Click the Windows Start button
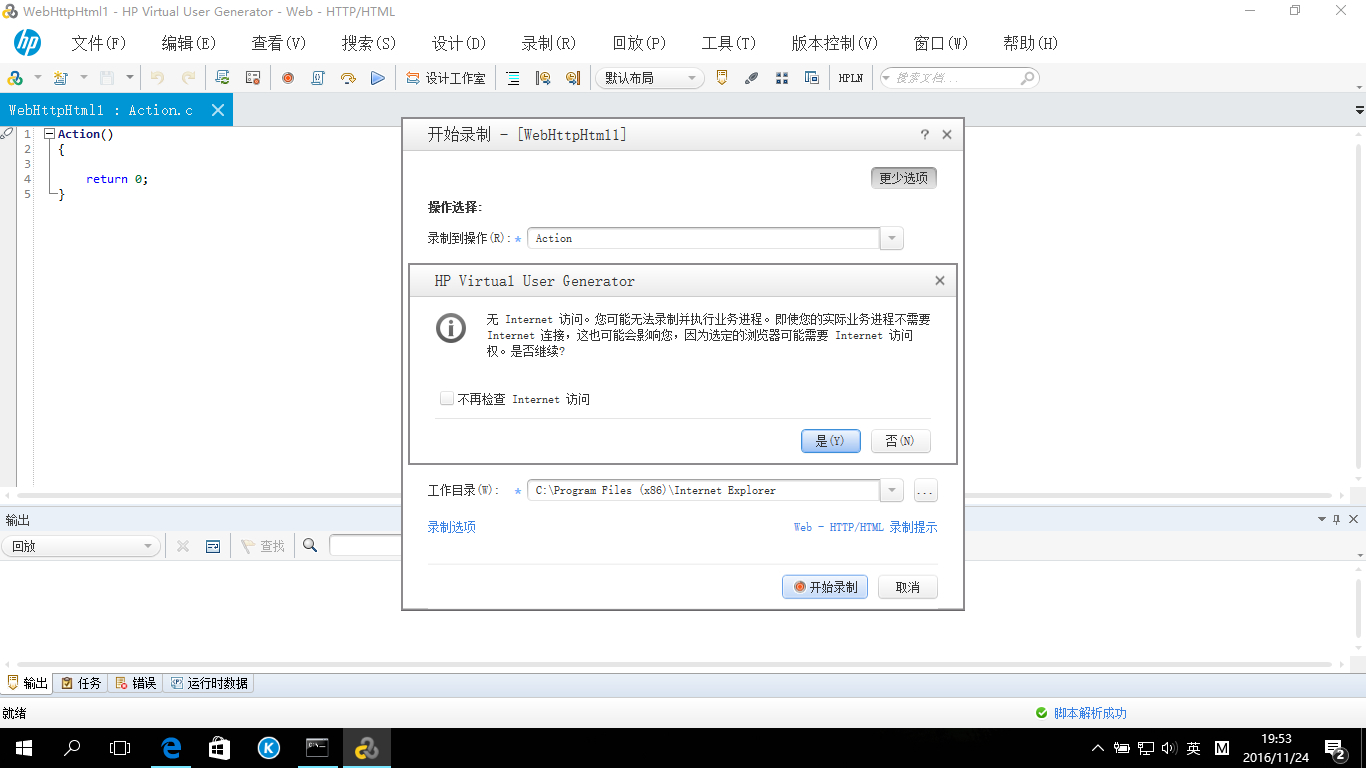The height and width of the screenshot is (768, 1366). click(24, 748)
